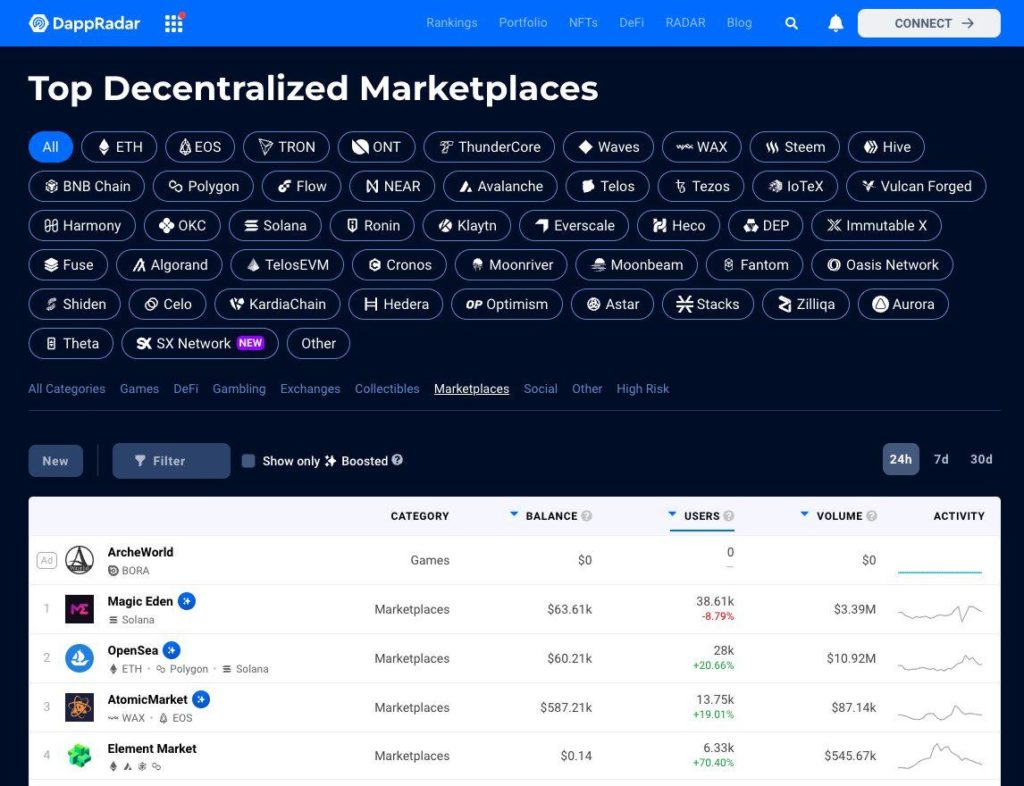The image size is (1024, 786).
Task: Open the Filter dropdown button
Action: click(x=171, y=461)
